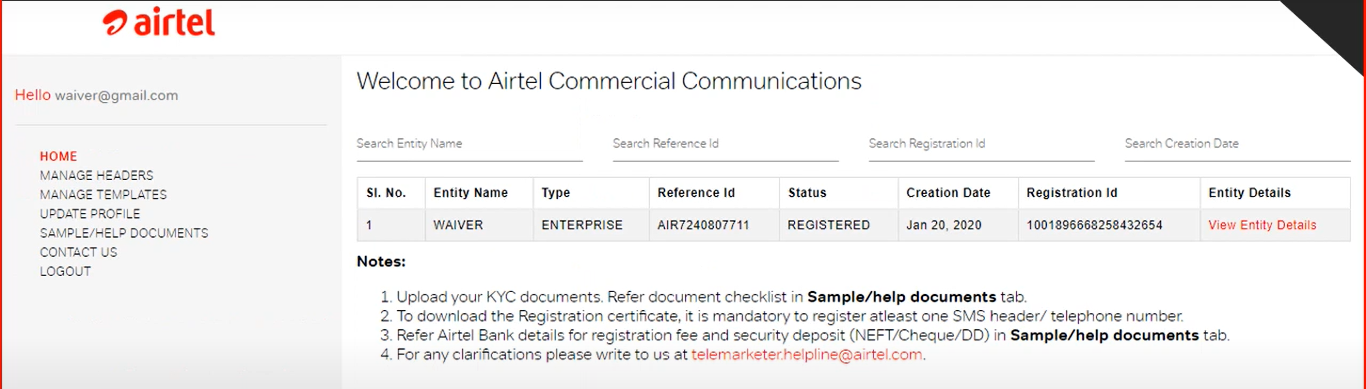The width and height of the screenshot is (1366, 389).
Task: Click the Creation Date column header
Action: 948,193
